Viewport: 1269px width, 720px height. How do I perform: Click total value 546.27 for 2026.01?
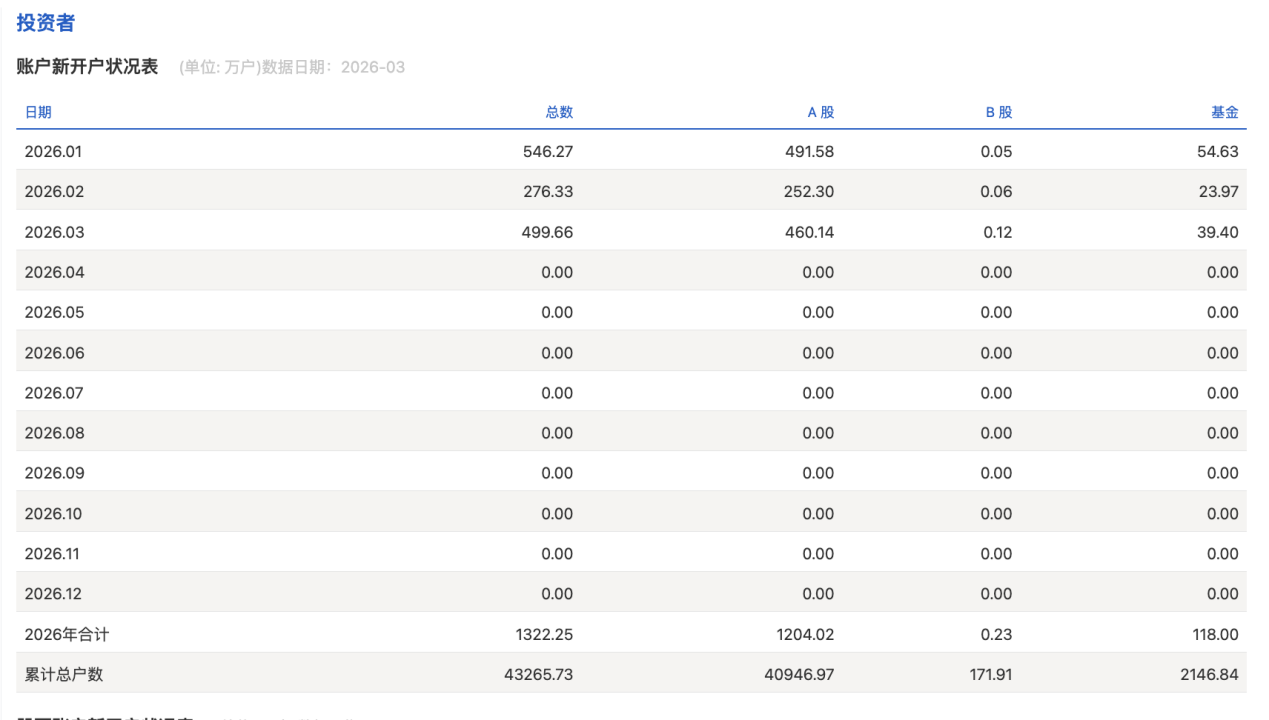[548, 152]
